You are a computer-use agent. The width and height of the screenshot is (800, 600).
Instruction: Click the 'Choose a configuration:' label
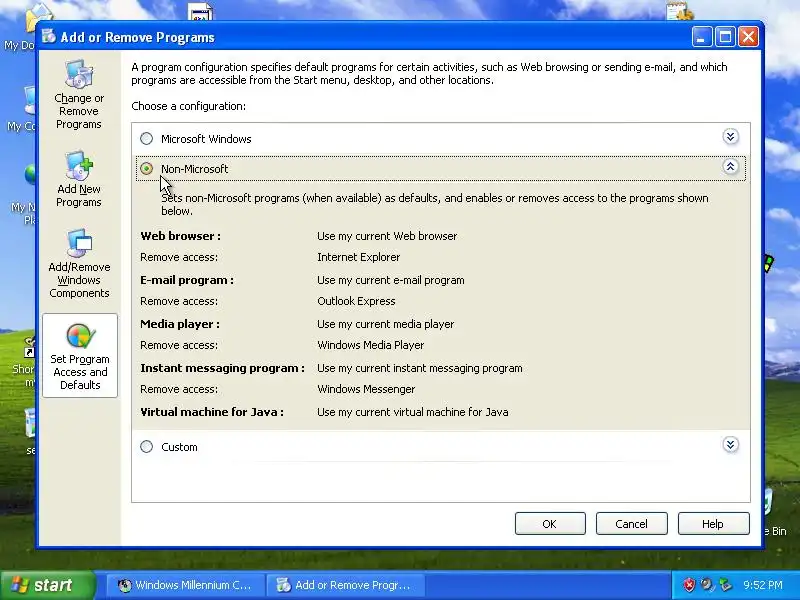click(188, 106)
